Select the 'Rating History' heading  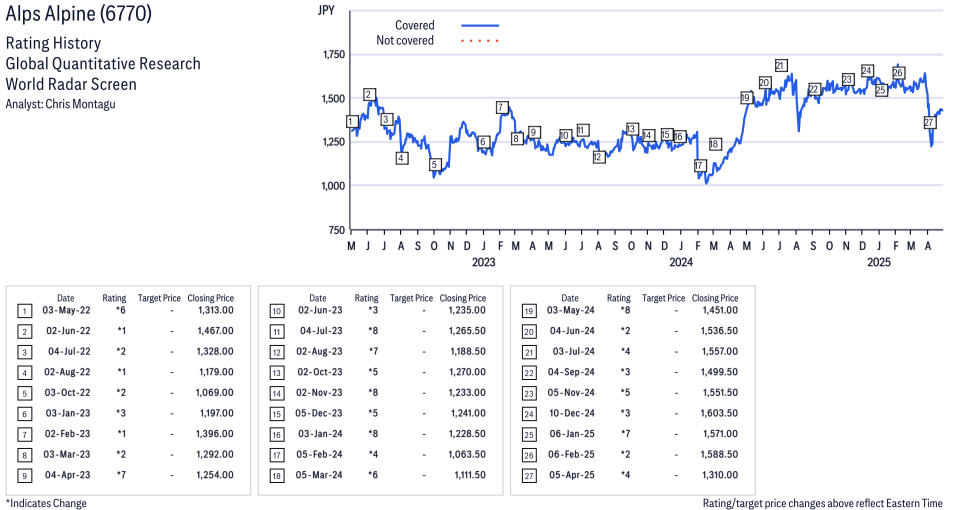coord(53,43)
